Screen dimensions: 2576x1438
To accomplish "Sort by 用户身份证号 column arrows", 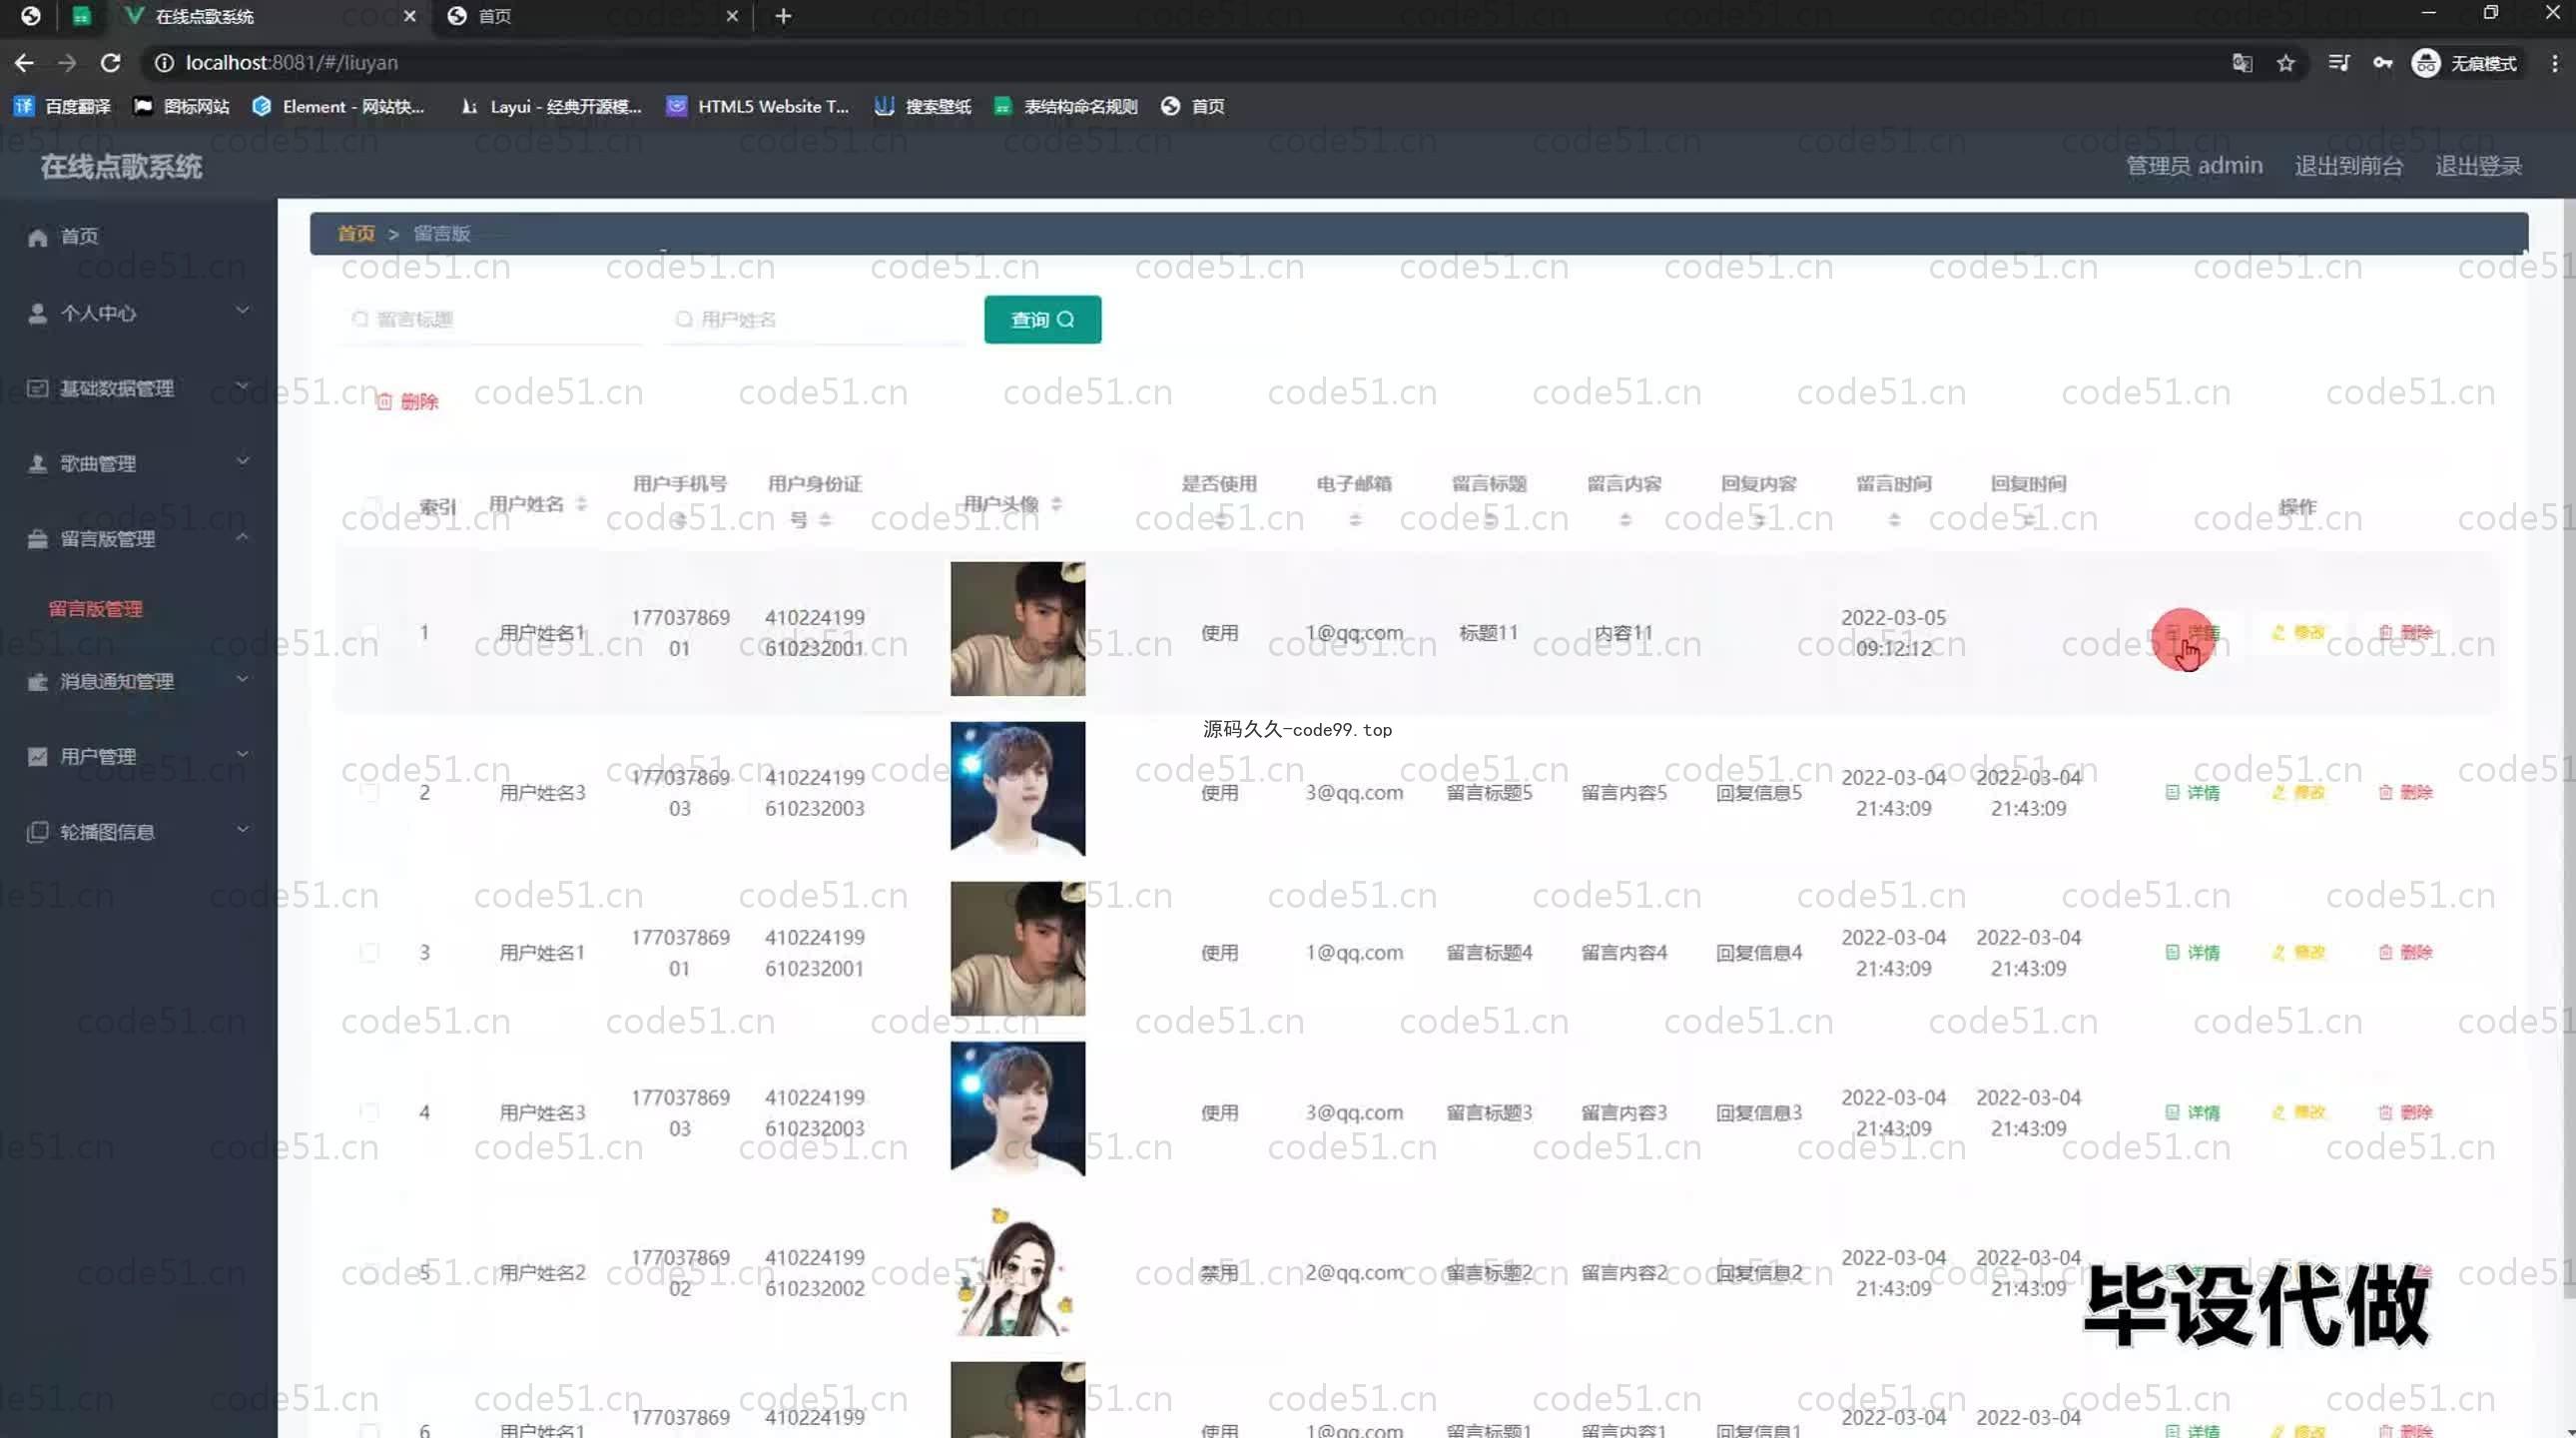I will tap(825, 520).
